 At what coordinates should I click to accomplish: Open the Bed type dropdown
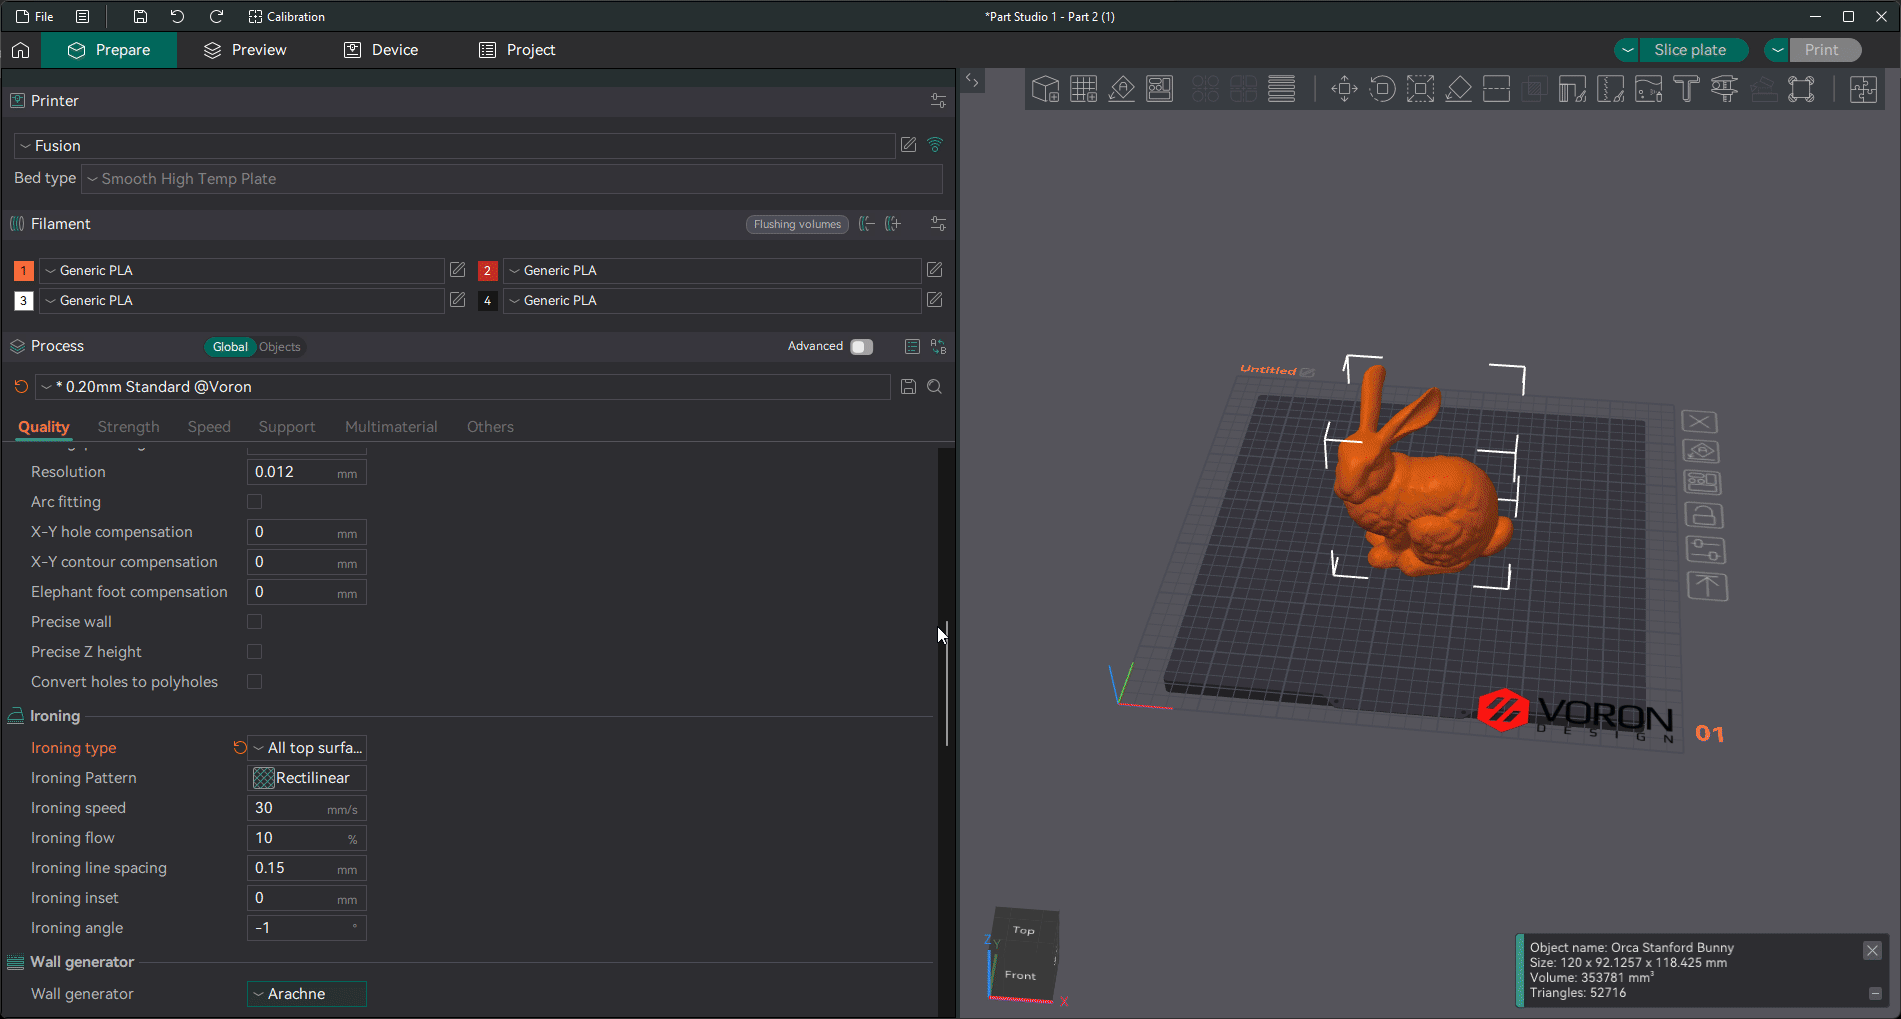[x=511, y=179]
